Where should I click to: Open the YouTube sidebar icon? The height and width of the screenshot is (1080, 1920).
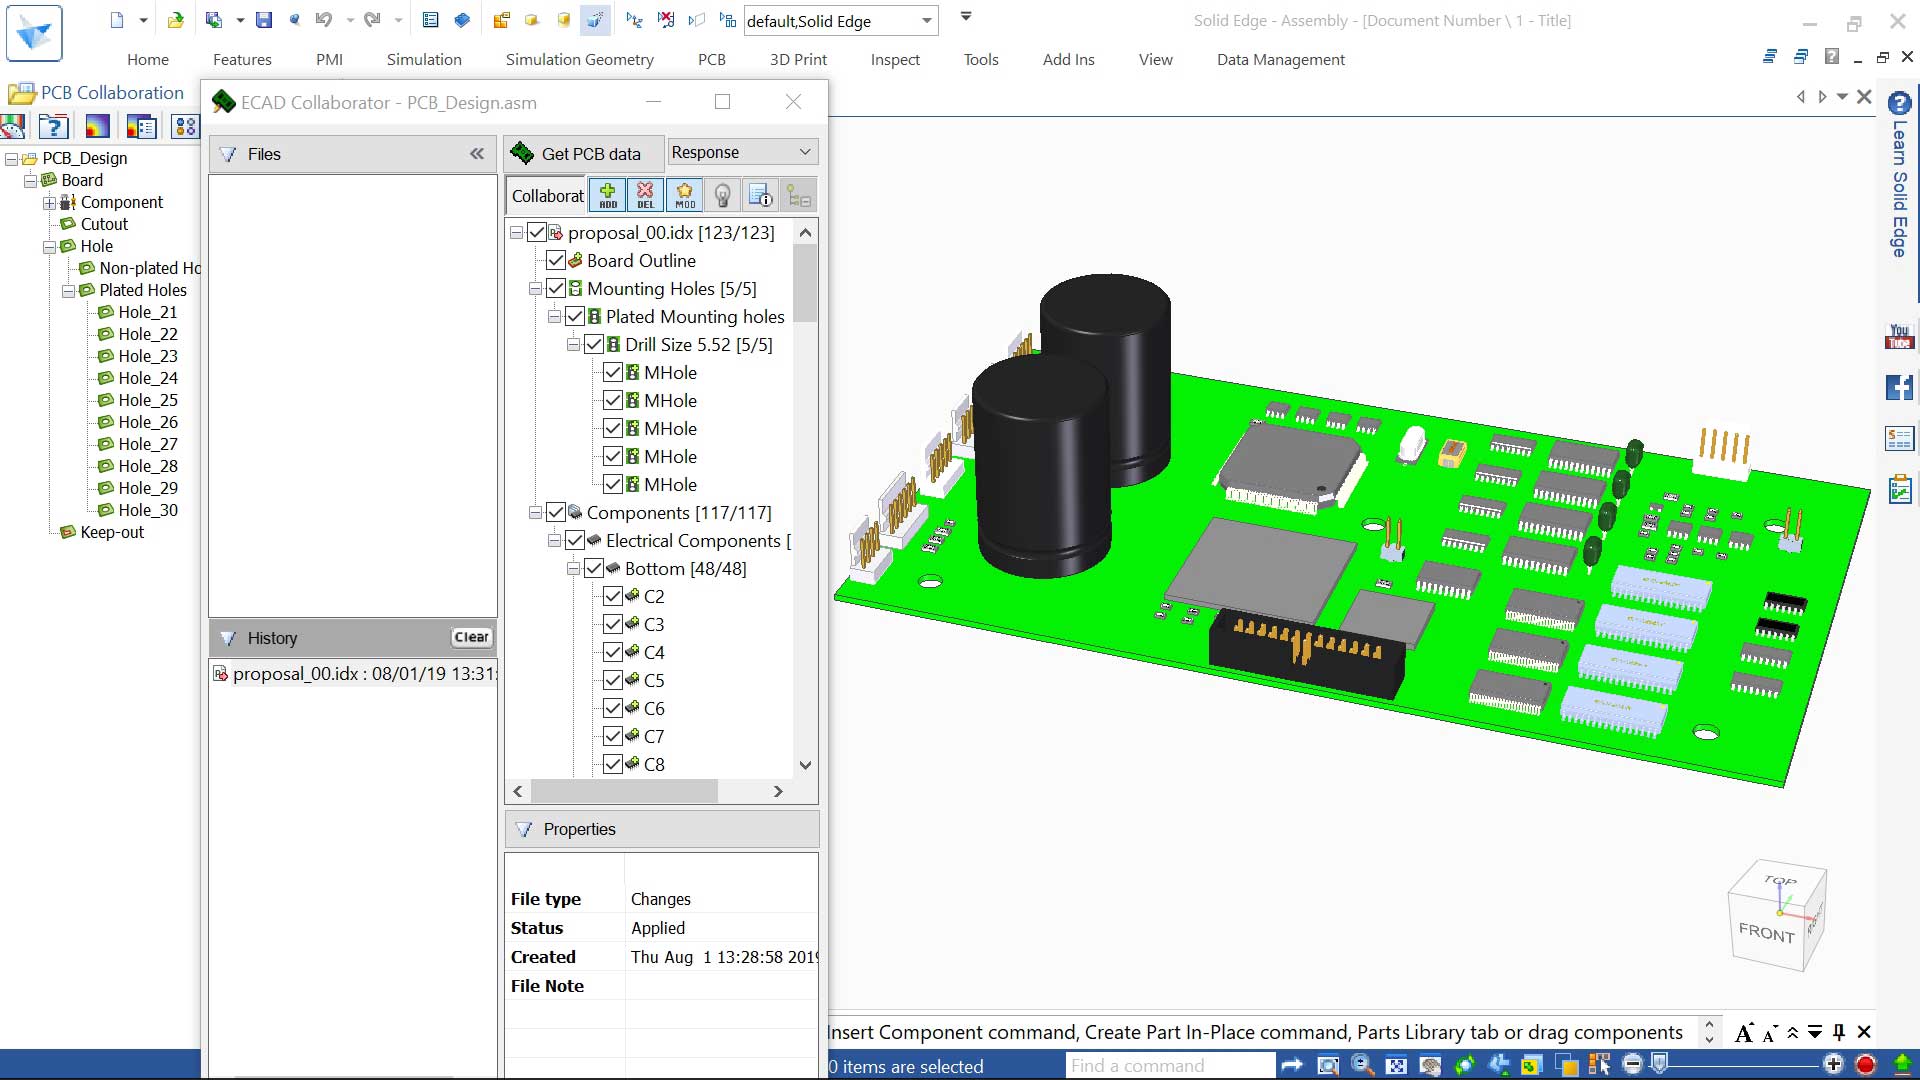pyautogui.click(x=1899, y=337)
